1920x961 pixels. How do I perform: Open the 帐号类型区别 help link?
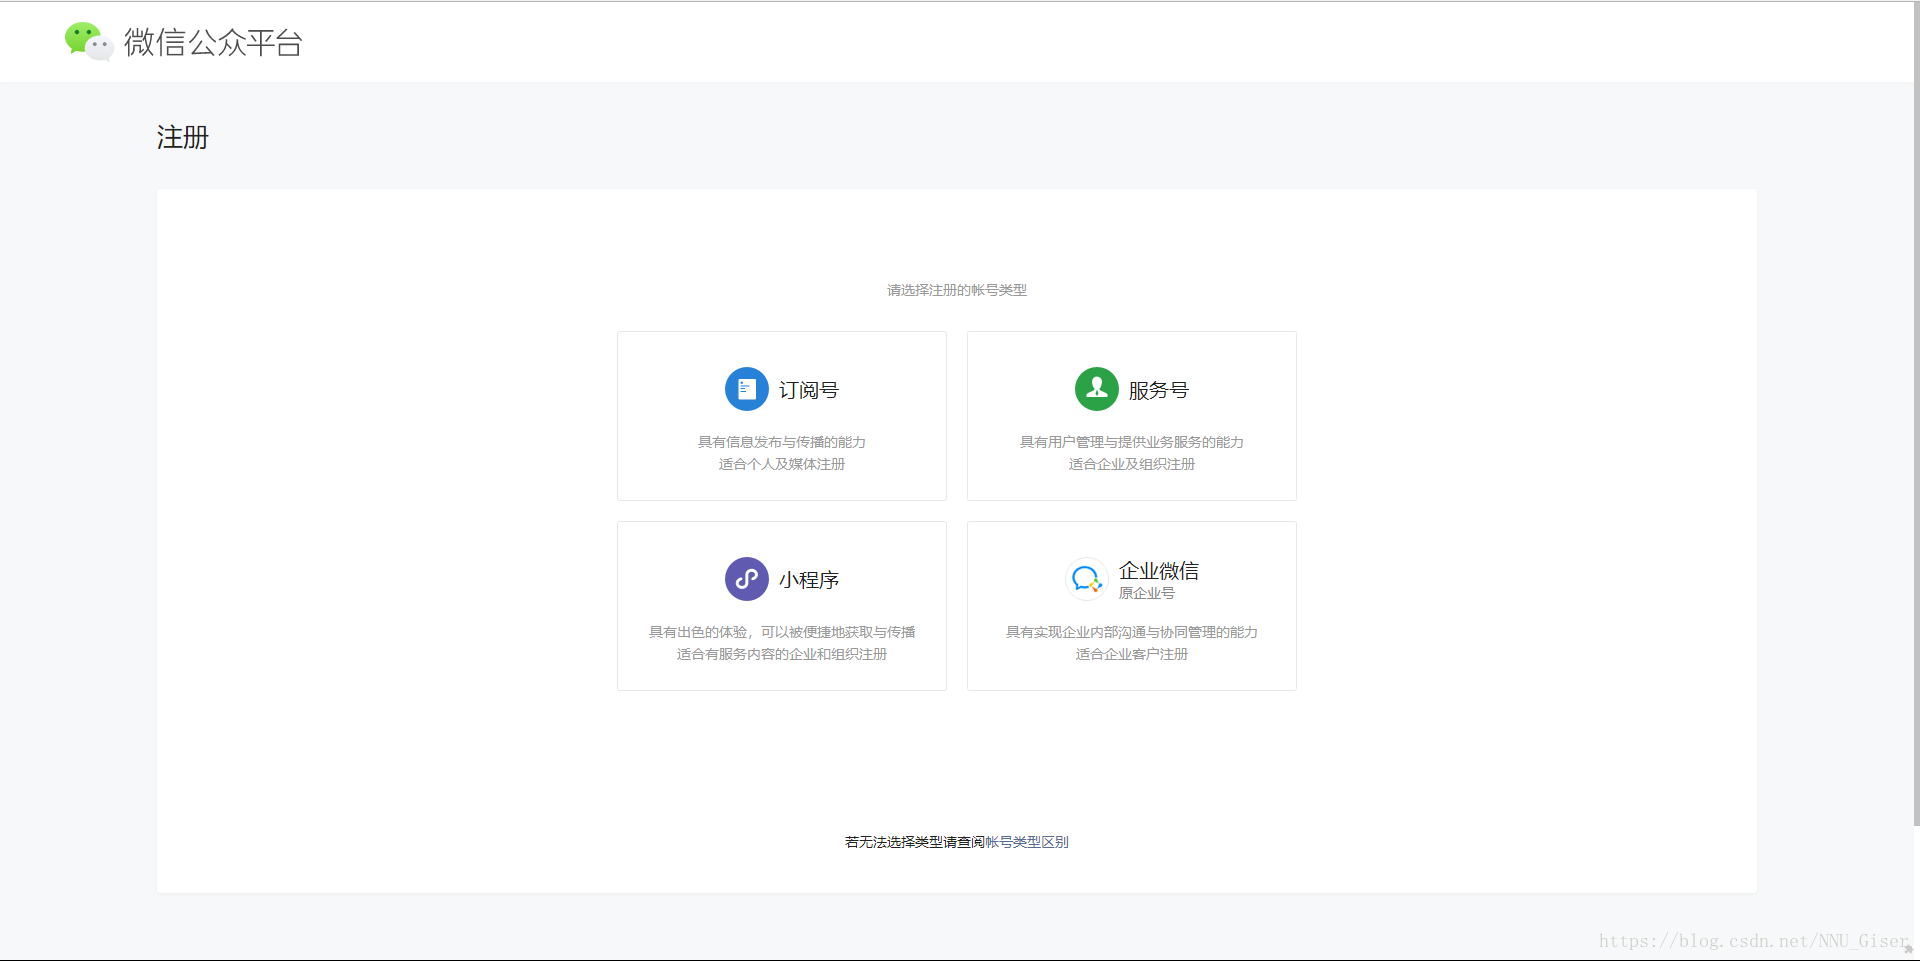point(1027,842)
